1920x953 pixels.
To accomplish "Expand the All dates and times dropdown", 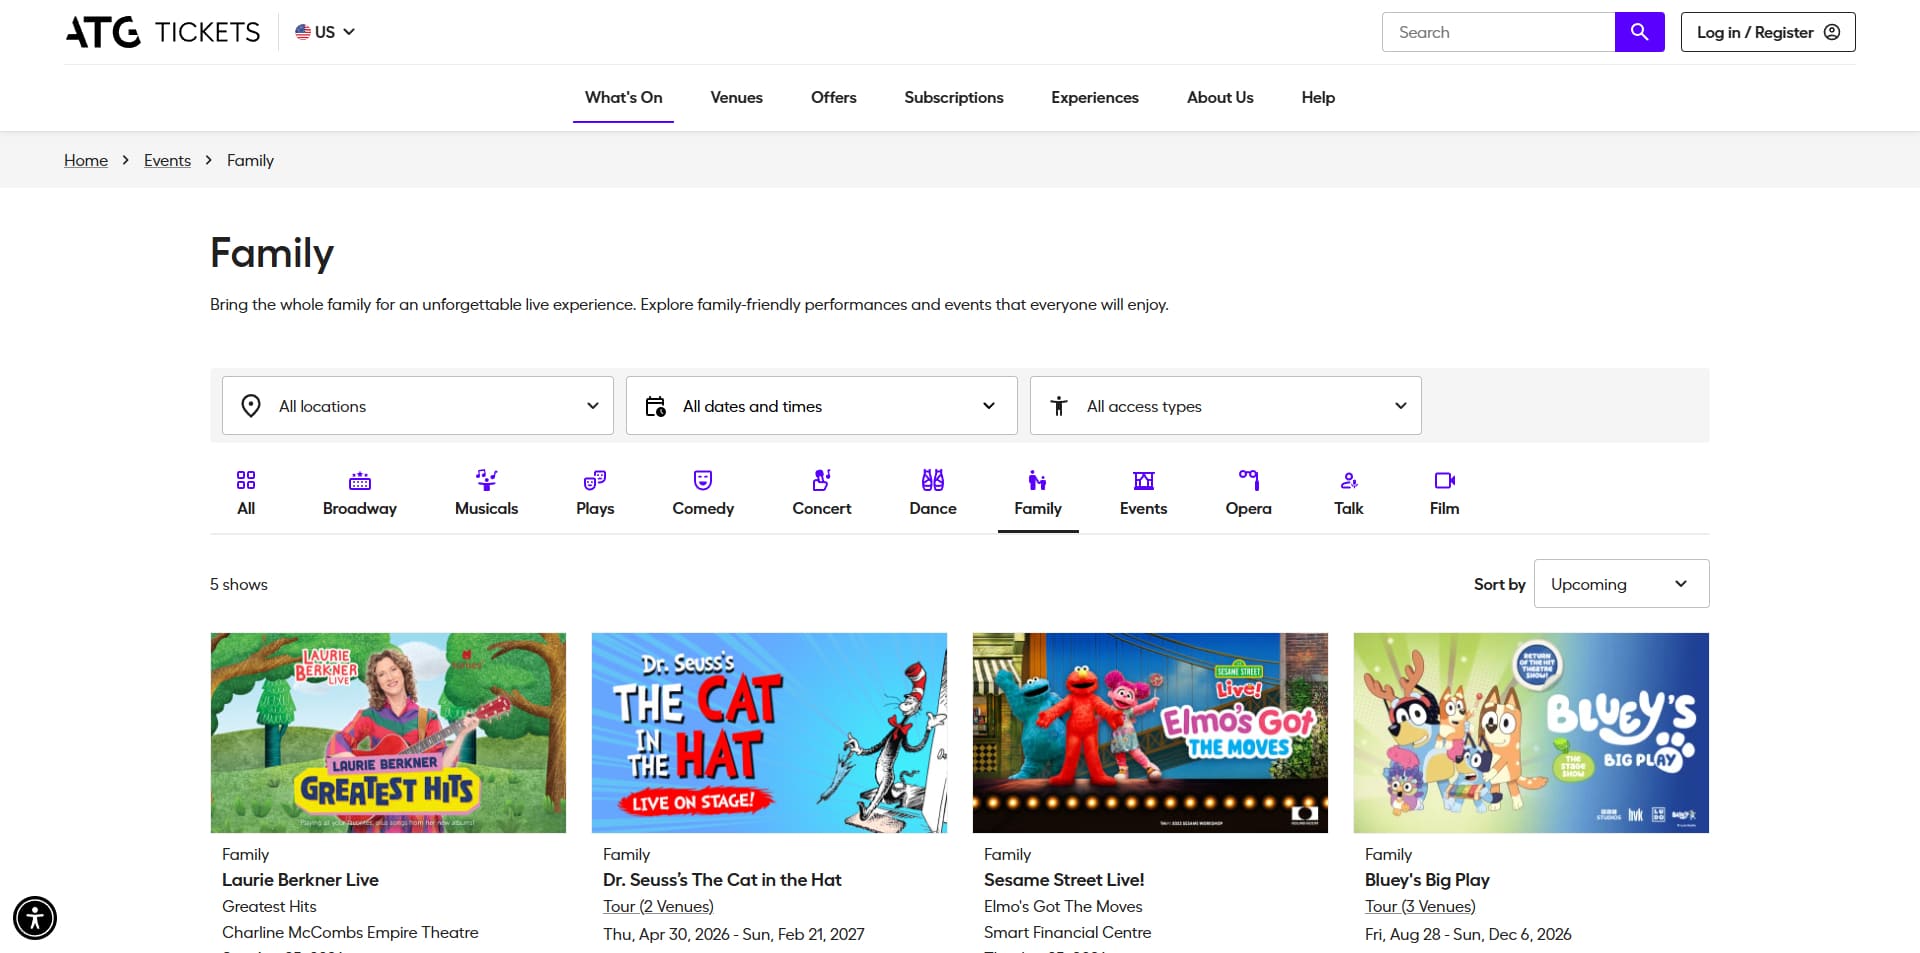I will (822, 406).
